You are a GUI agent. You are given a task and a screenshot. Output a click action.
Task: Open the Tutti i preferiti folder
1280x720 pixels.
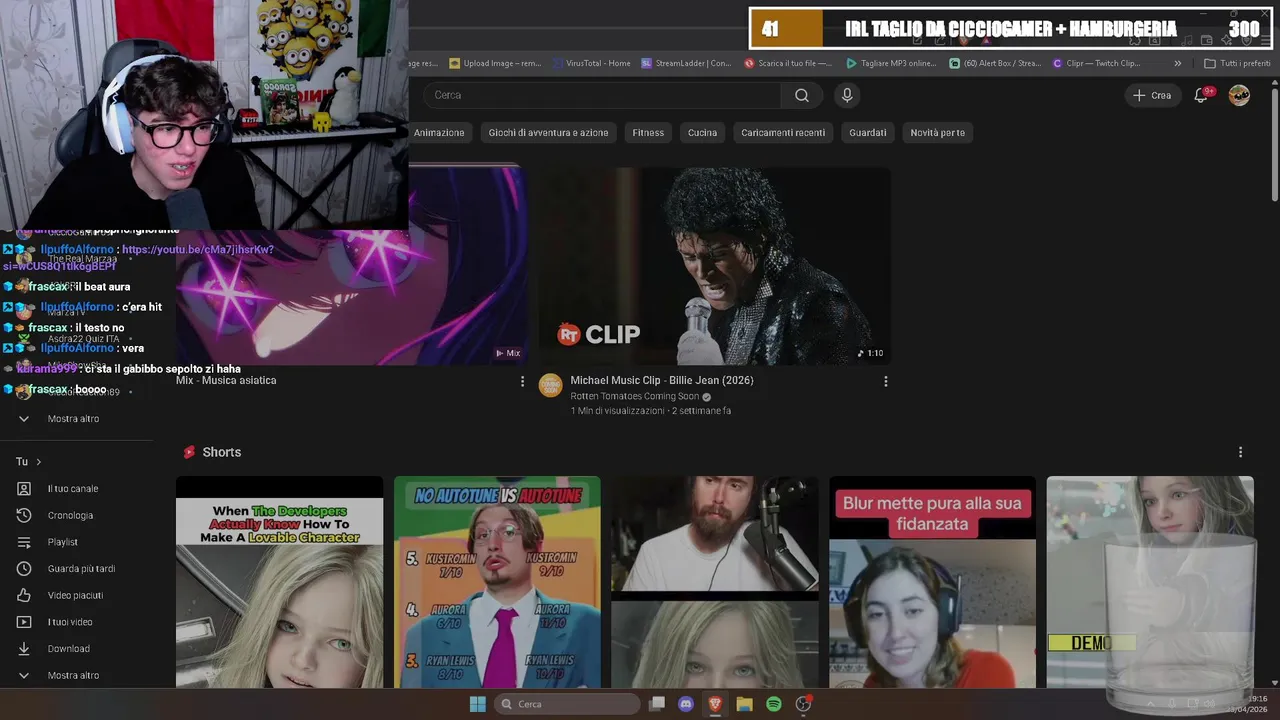click(1237, 63)
